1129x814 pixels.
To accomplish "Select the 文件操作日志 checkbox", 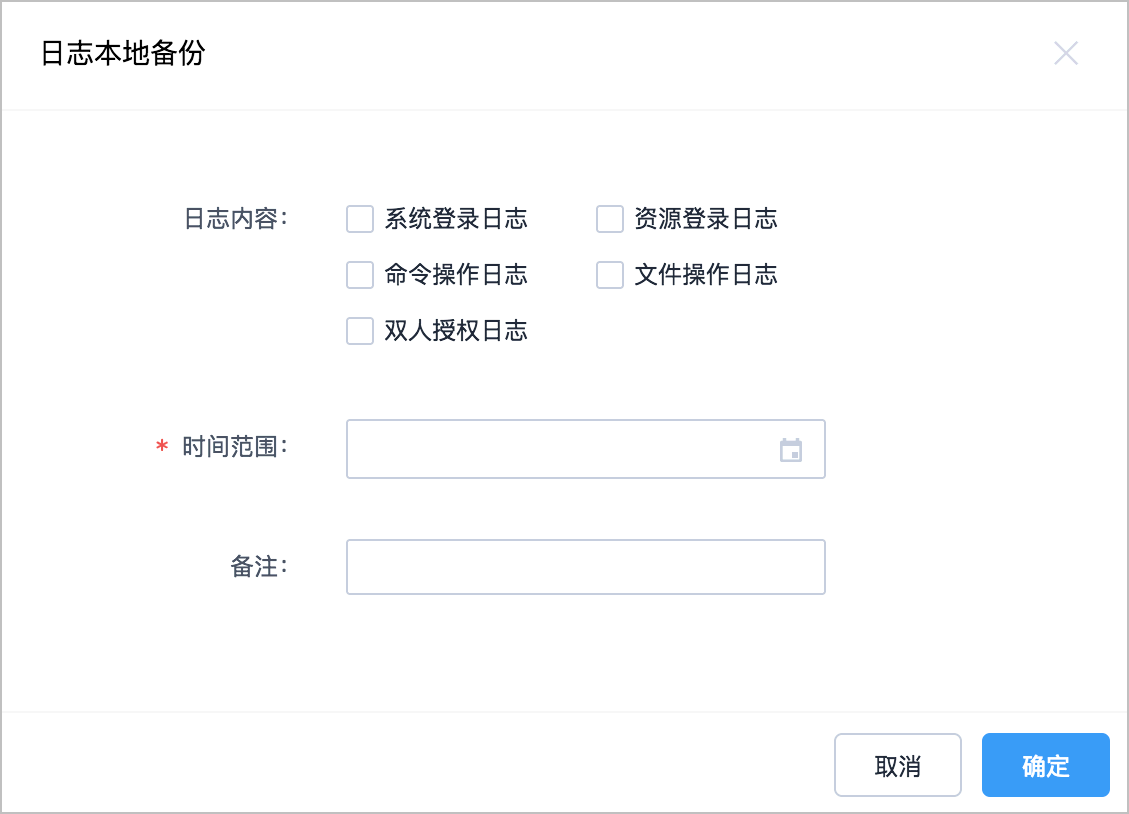I will (610, 275).
